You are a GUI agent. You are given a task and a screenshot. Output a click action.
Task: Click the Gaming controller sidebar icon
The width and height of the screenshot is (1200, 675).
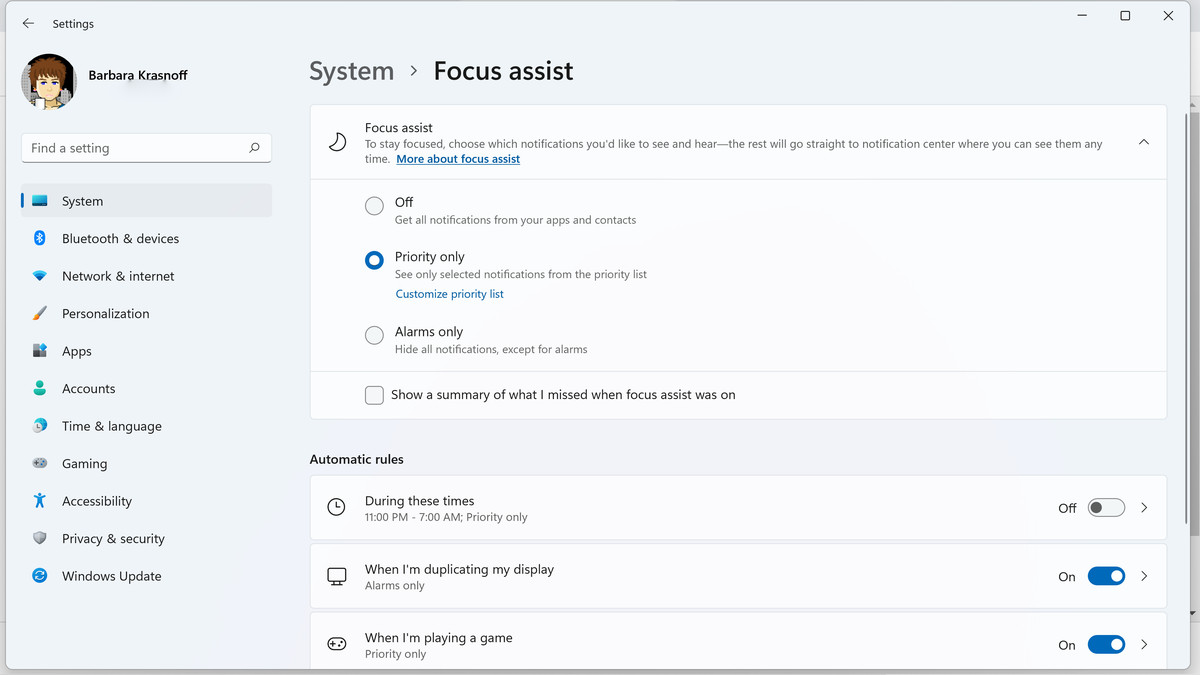(40, 463)
